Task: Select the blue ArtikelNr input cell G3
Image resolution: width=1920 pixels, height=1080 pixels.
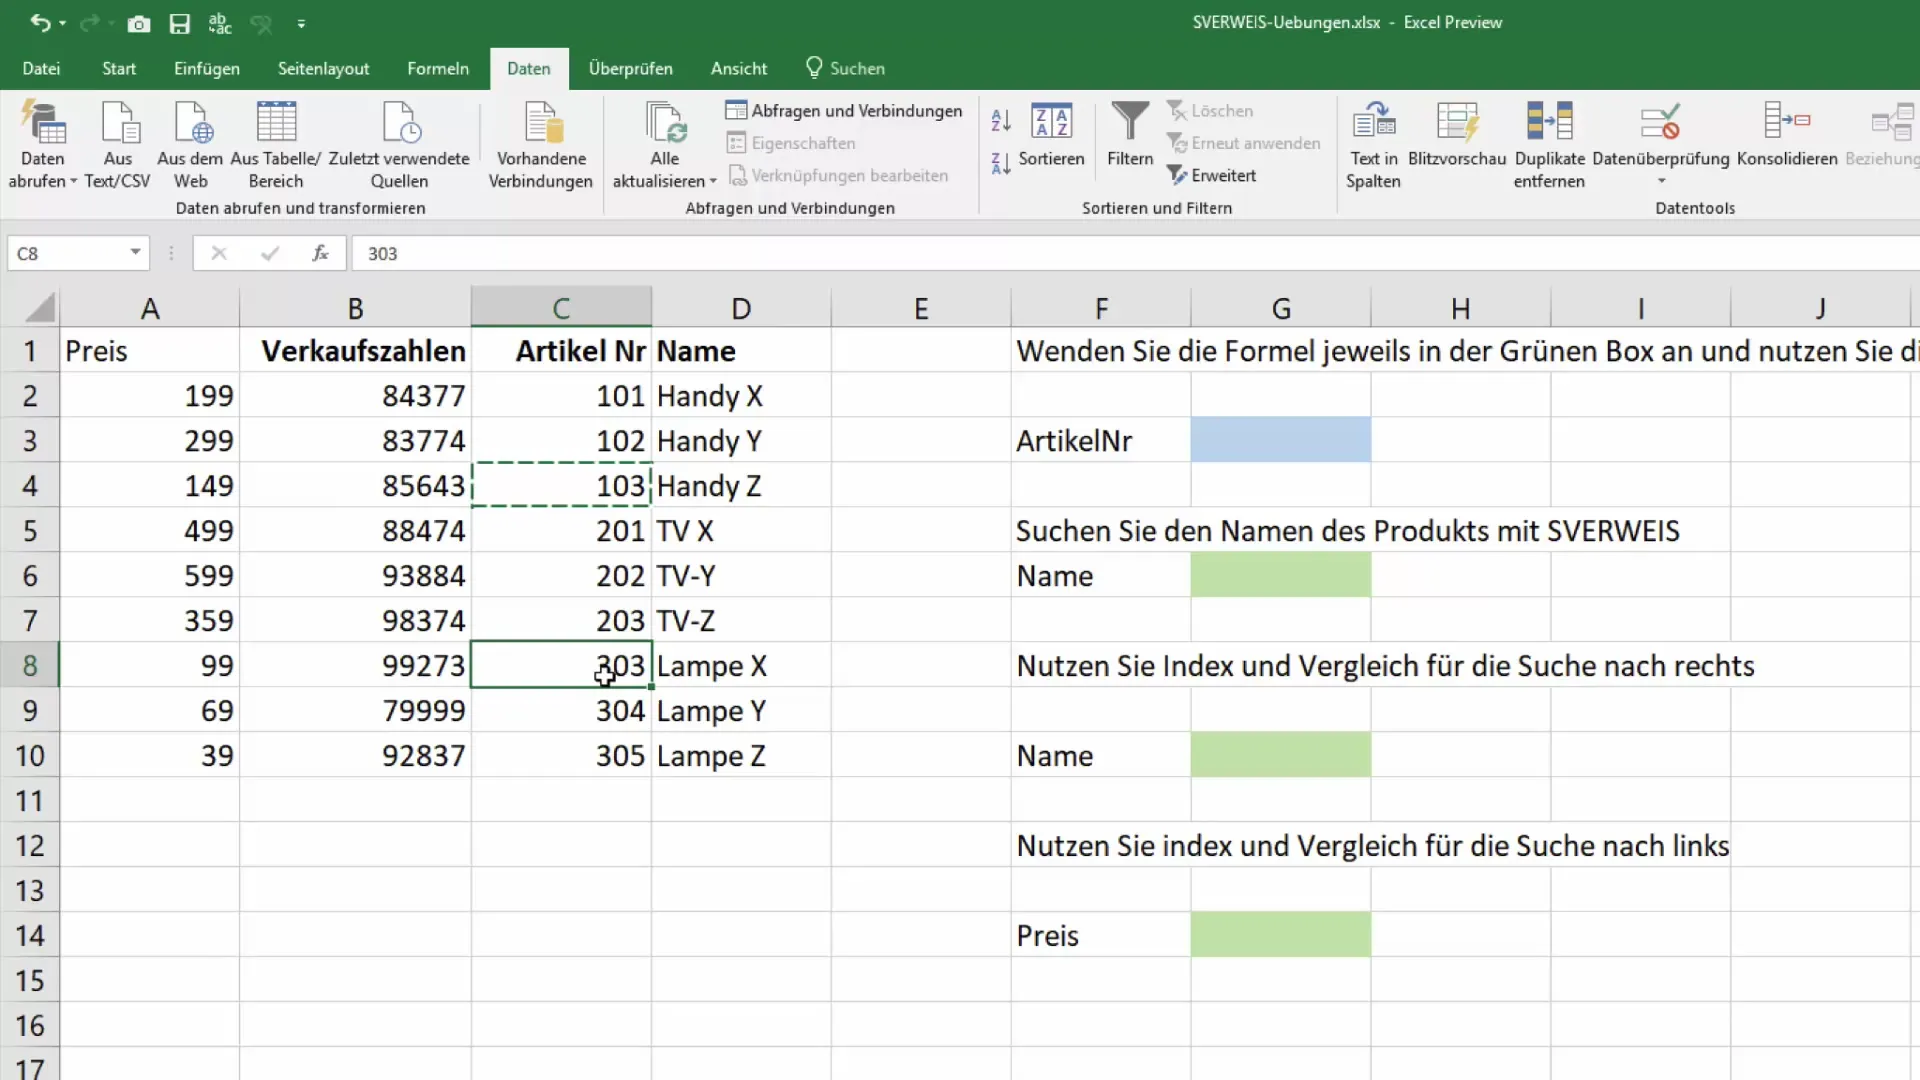Action: point(1280,440)
